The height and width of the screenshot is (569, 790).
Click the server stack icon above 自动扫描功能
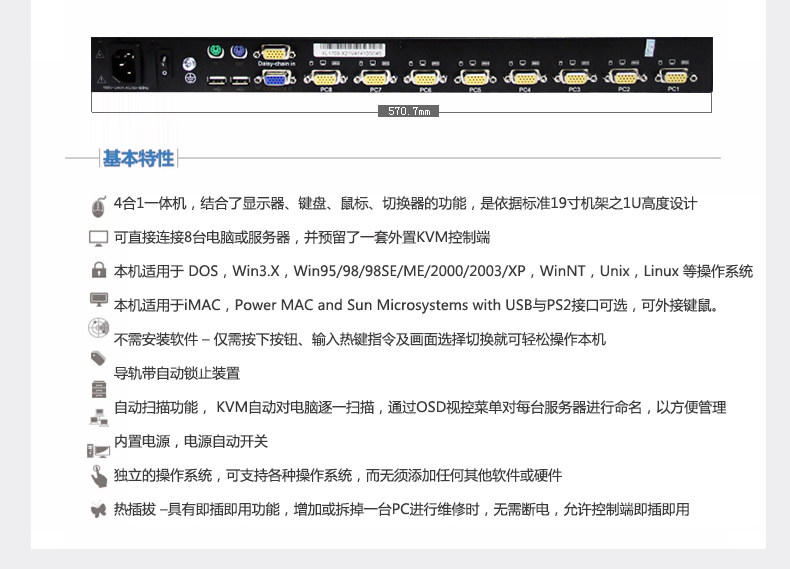point(99,389)
